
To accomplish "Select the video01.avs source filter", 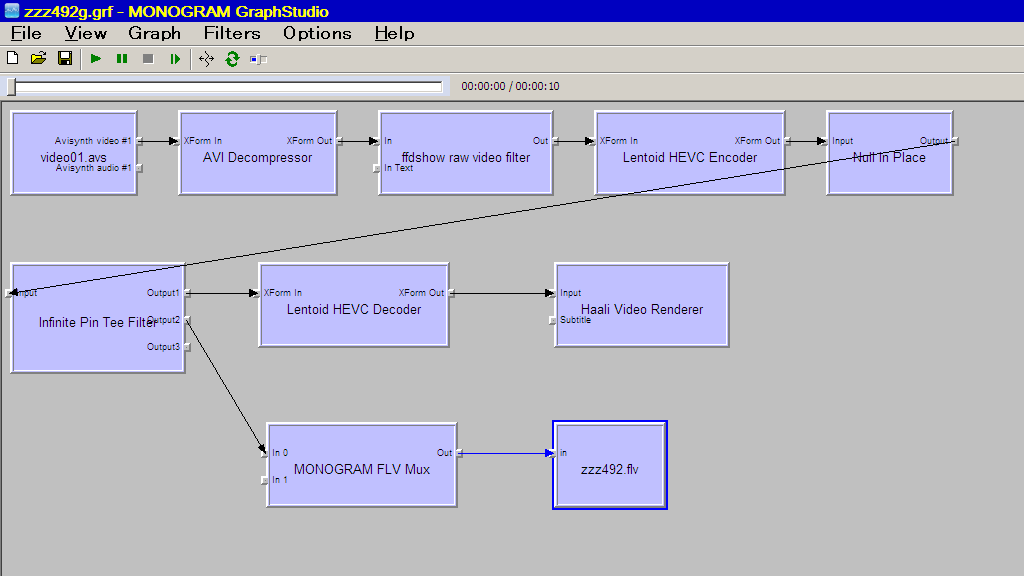I will 74,153.
